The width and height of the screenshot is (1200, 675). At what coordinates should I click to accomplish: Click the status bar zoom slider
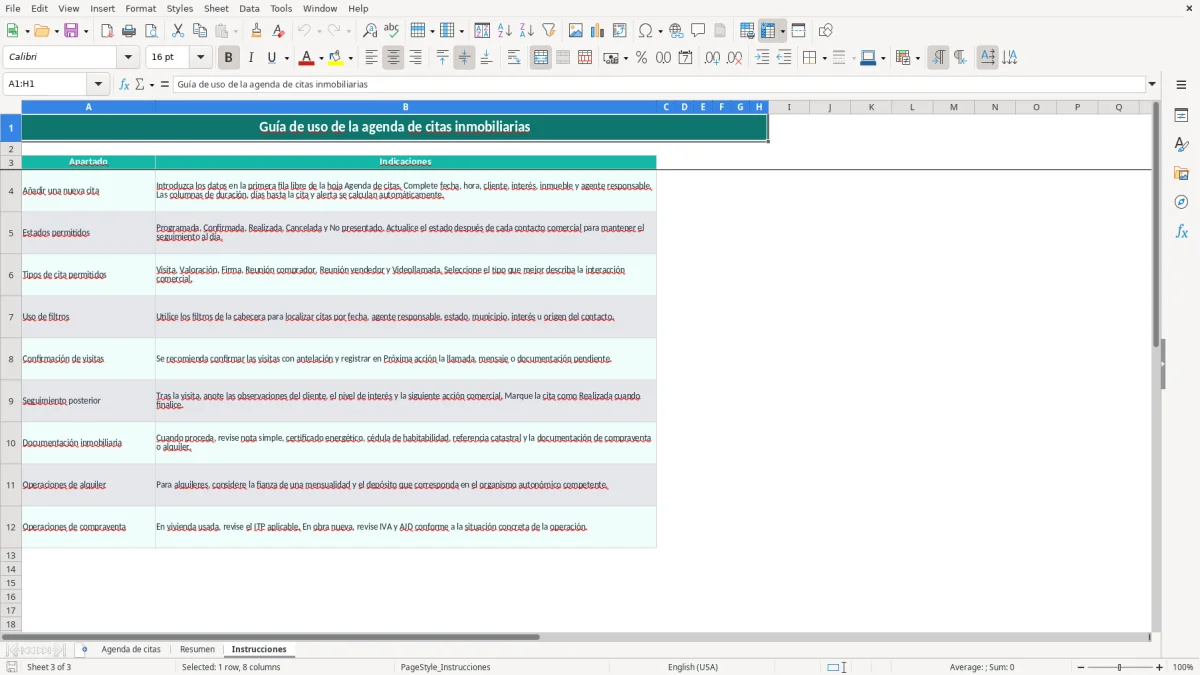coord(1120,667)
